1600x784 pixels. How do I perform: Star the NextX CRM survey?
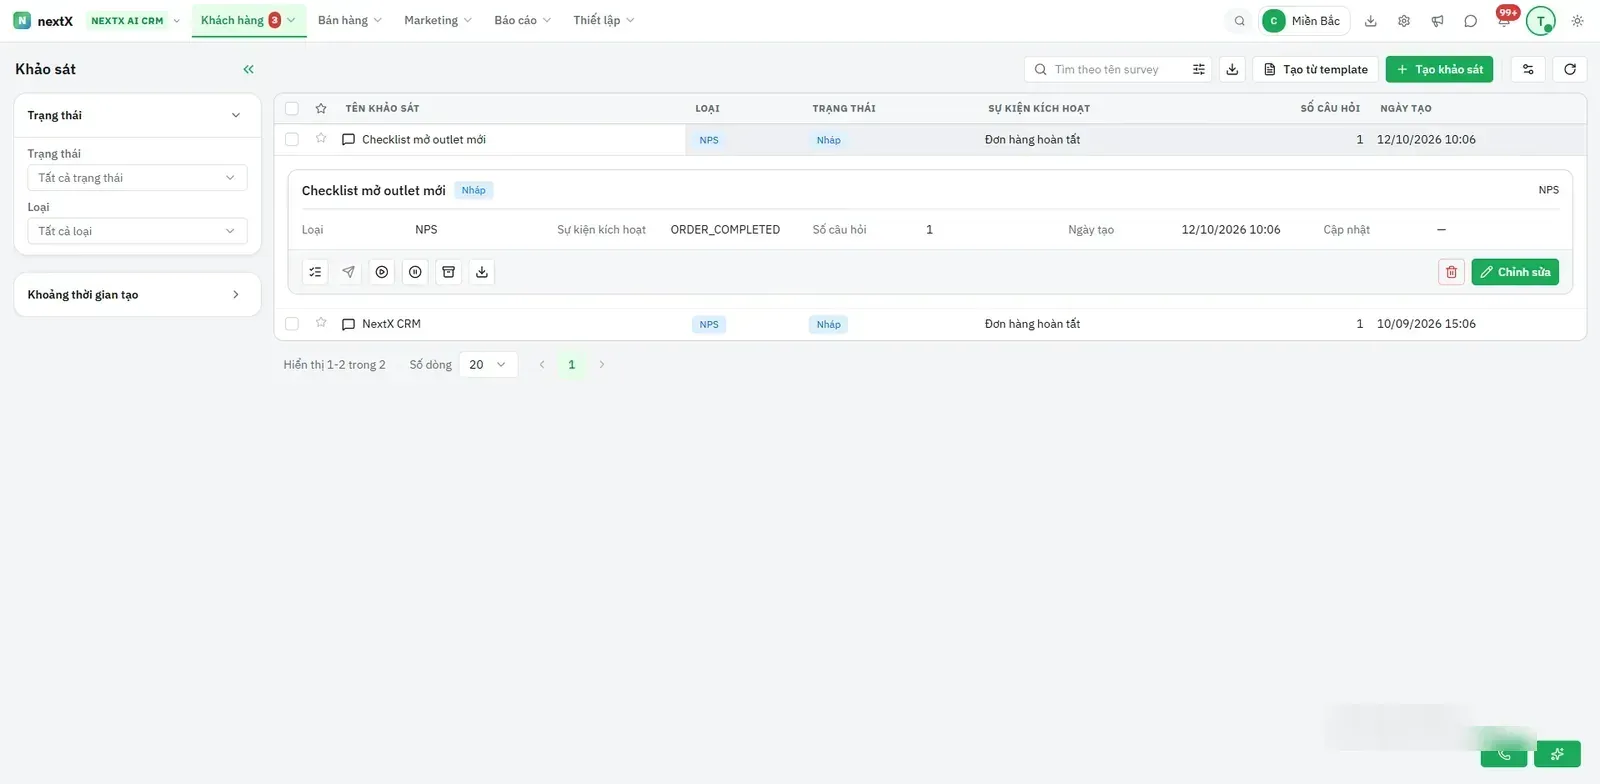click(x=321, y=323)
